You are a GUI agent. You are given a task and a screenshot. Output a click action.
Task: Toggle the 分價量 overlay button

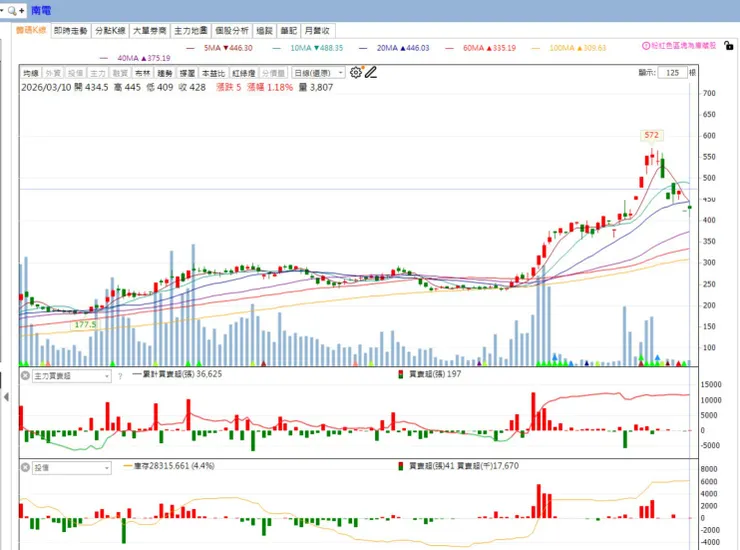273,73
